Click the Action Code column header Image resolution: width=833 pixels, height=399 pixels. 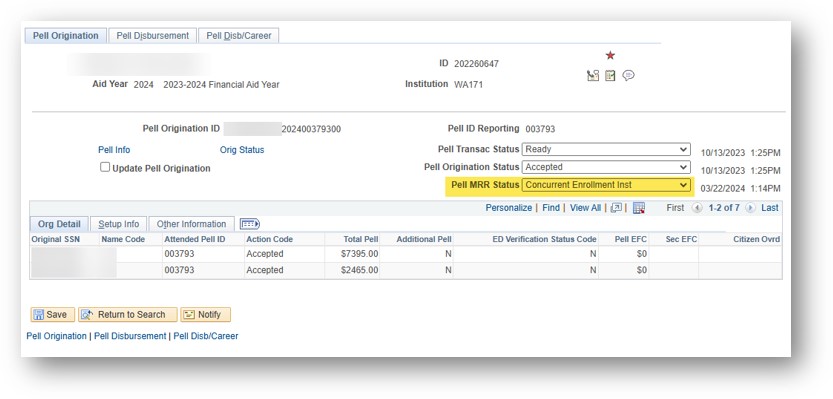coord(269,239)
